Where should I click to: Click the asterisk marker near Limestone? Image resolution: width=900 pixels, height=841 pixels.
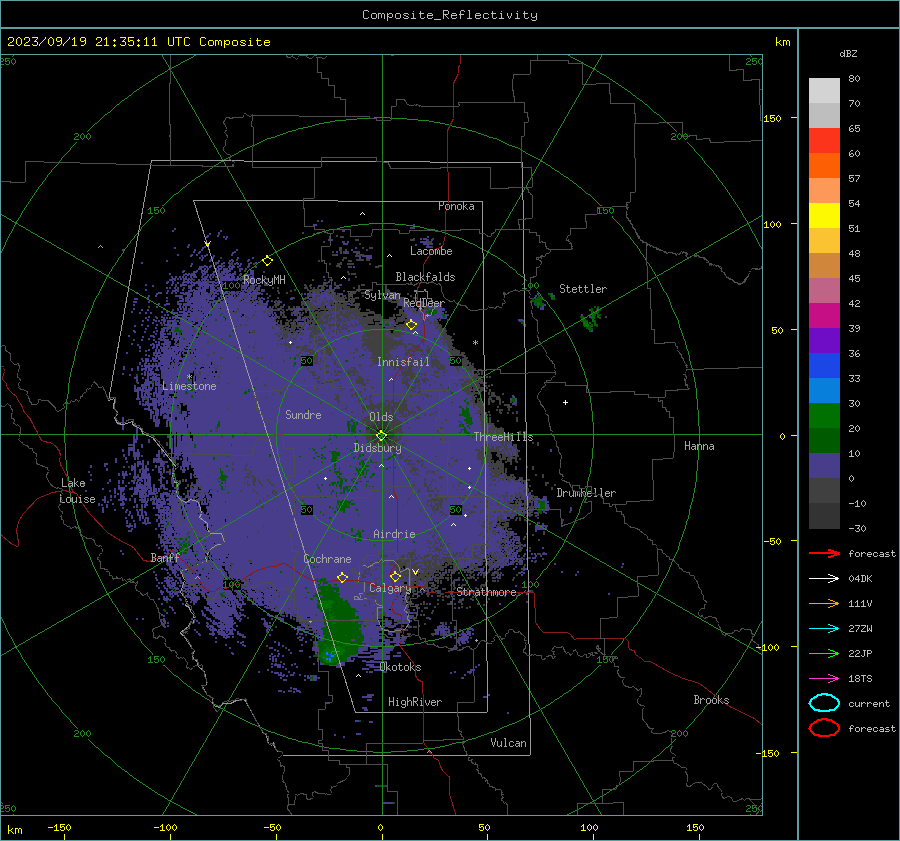point(190,377)
